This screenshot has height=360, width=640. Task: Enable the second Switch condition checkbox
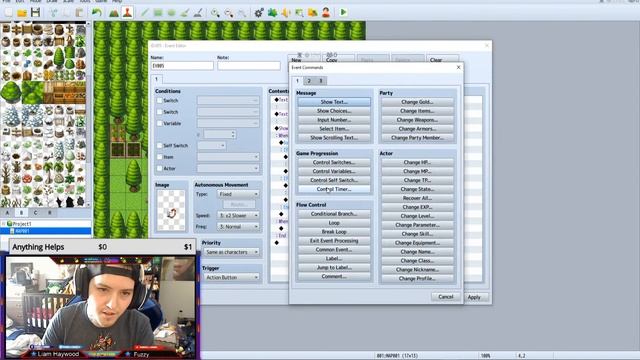click(160, 112)
